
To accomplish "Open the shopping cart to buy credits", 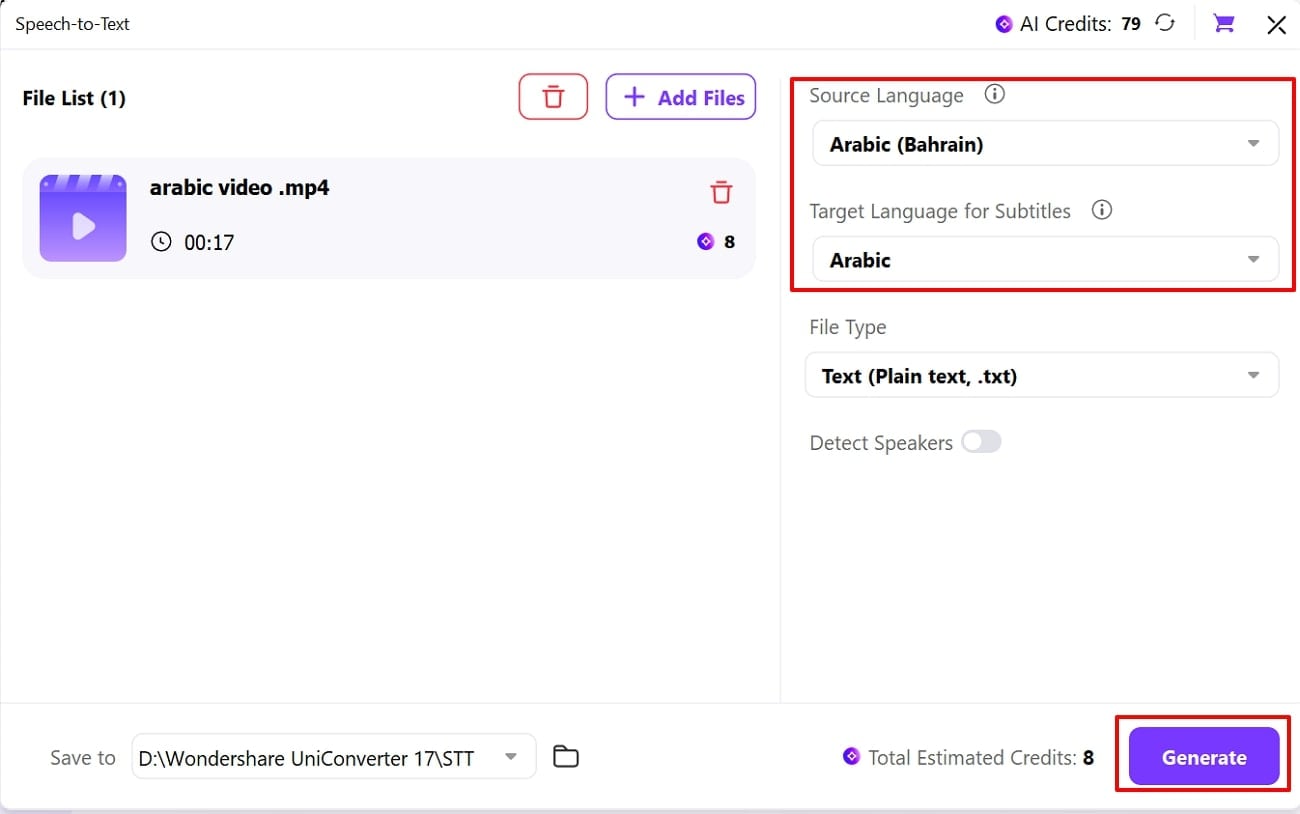I will point(1222,23).
